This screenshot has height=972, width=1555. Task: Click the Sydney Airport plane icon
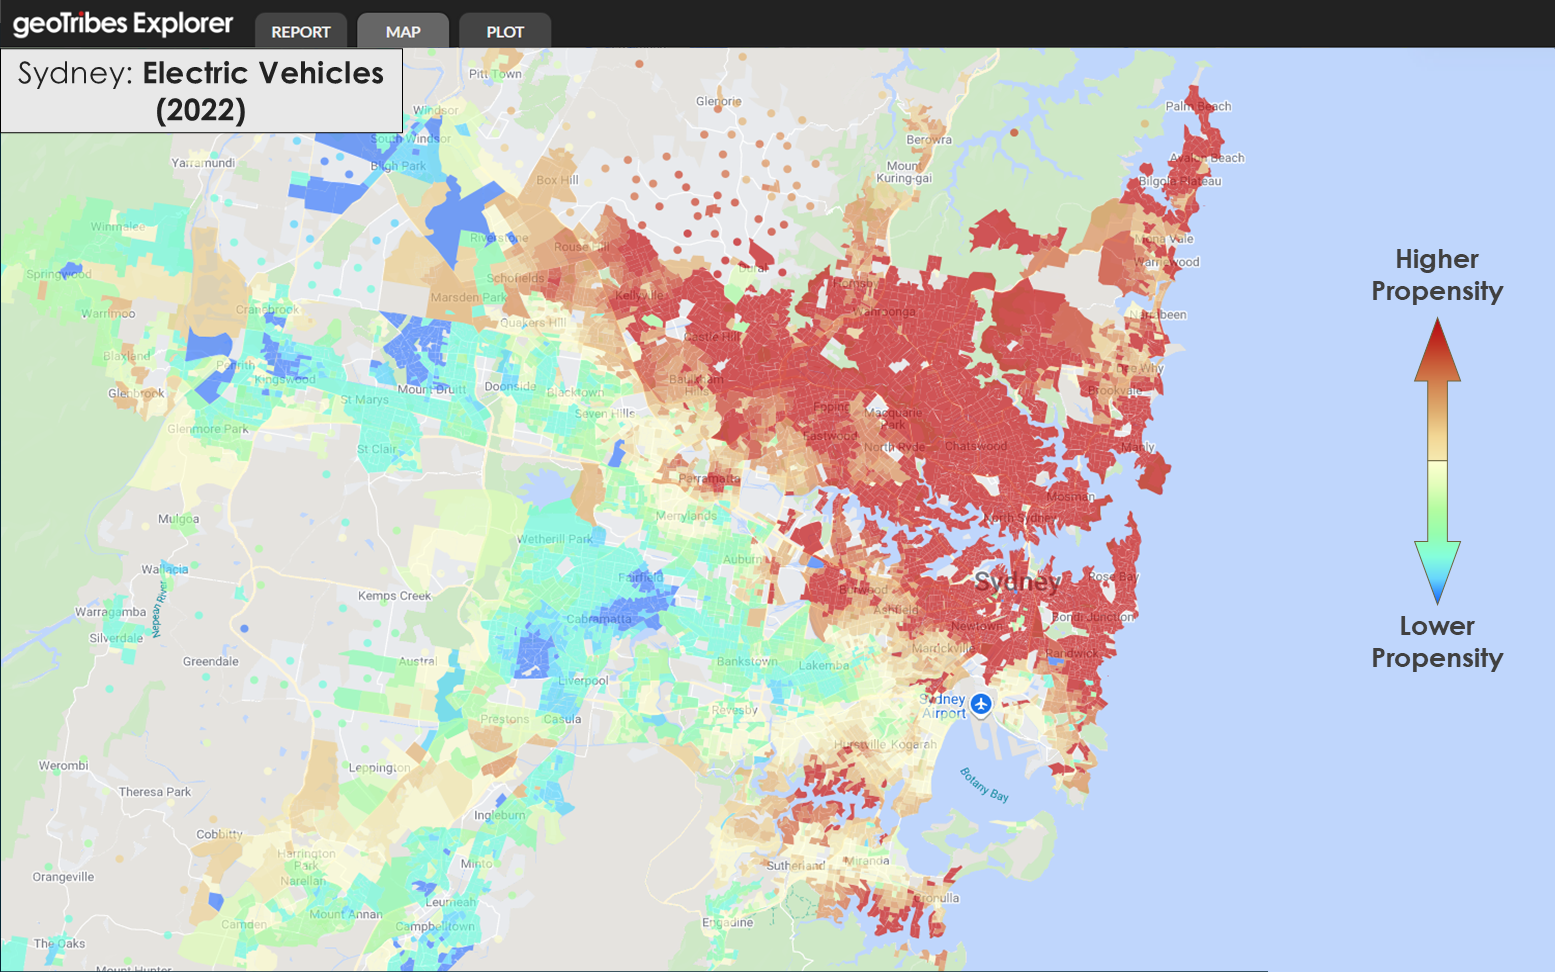[981, 704]
